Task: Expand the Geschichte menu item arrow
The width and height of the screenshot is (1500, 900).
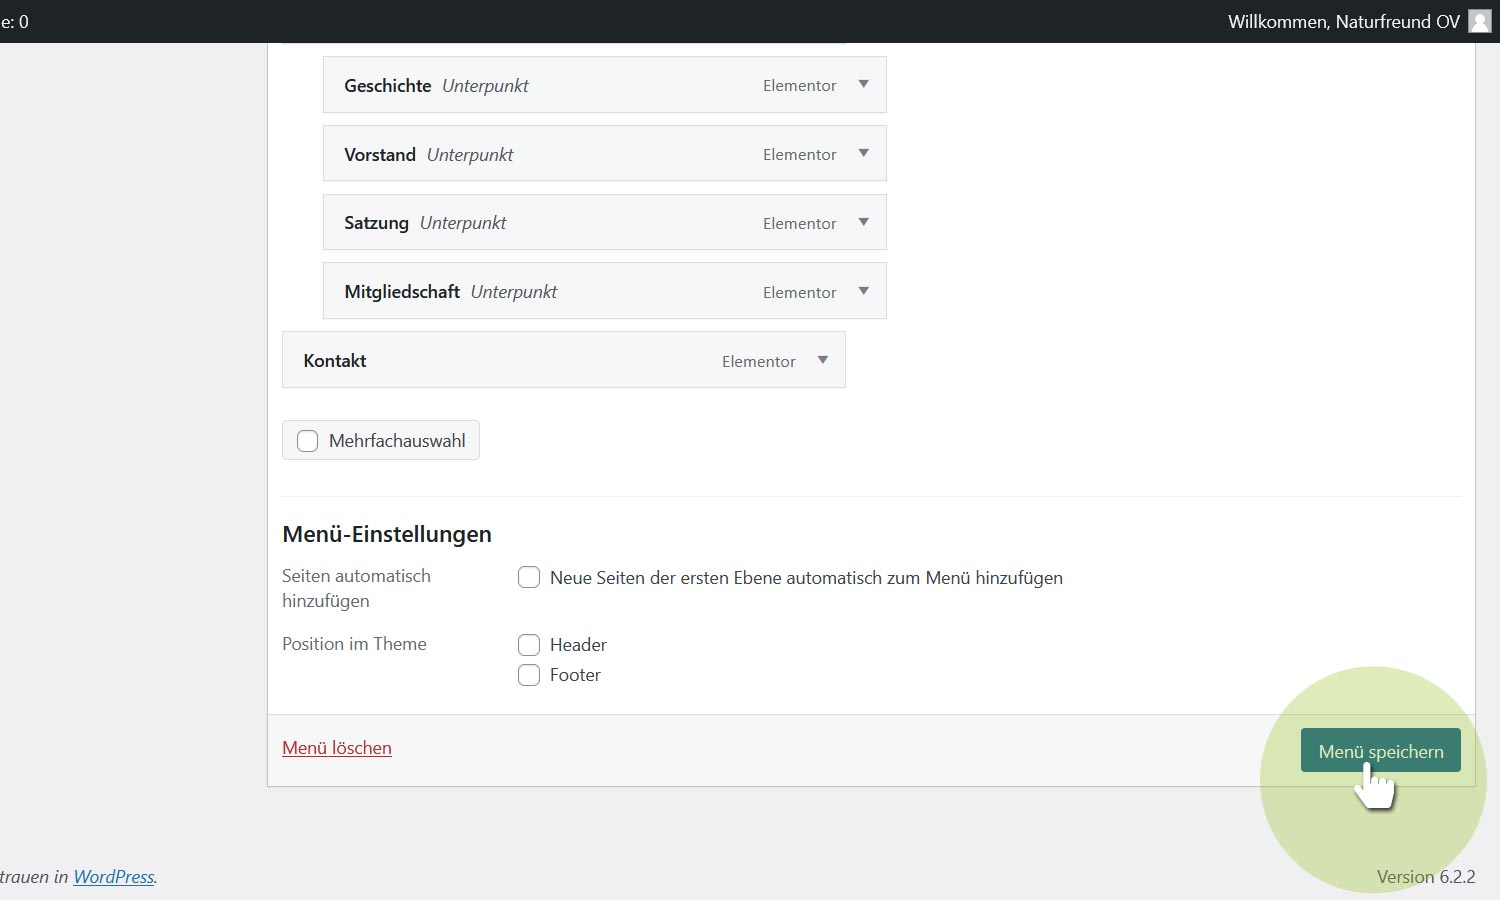Action: 863,85
